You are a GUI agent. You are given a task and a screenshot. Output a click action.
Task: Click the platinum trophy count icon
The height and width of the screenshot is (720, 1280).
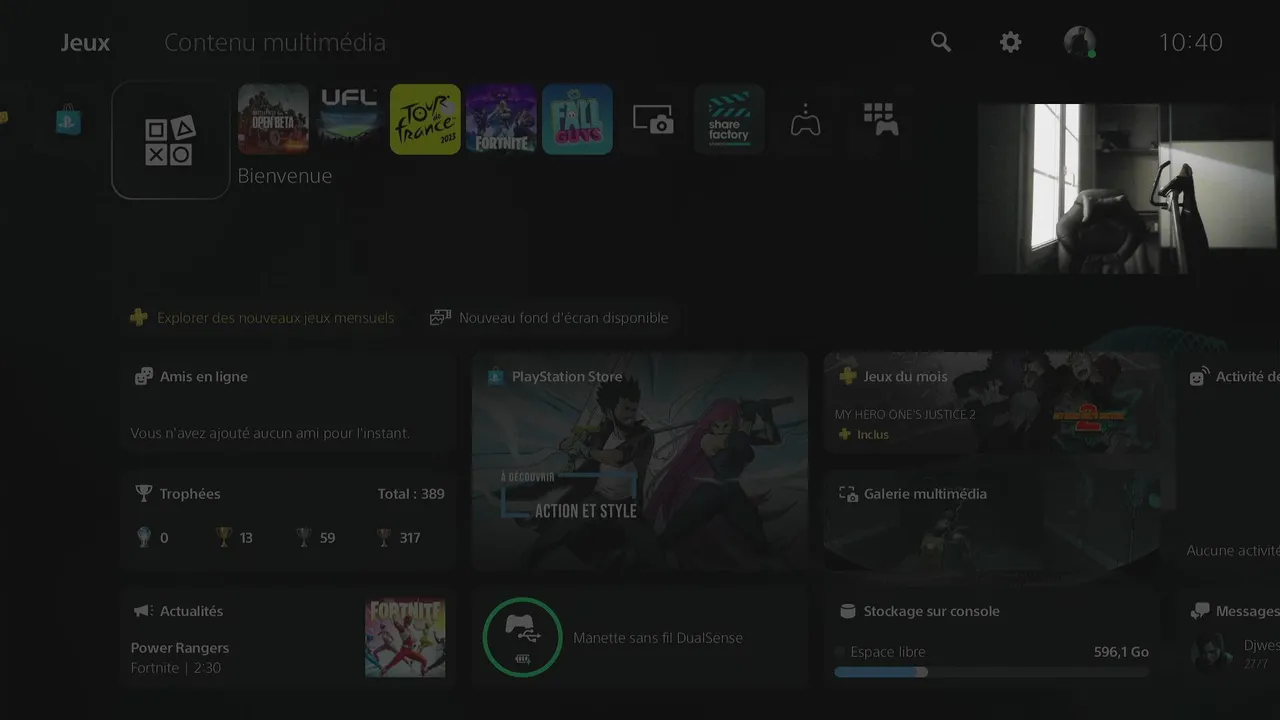point(143,537)
